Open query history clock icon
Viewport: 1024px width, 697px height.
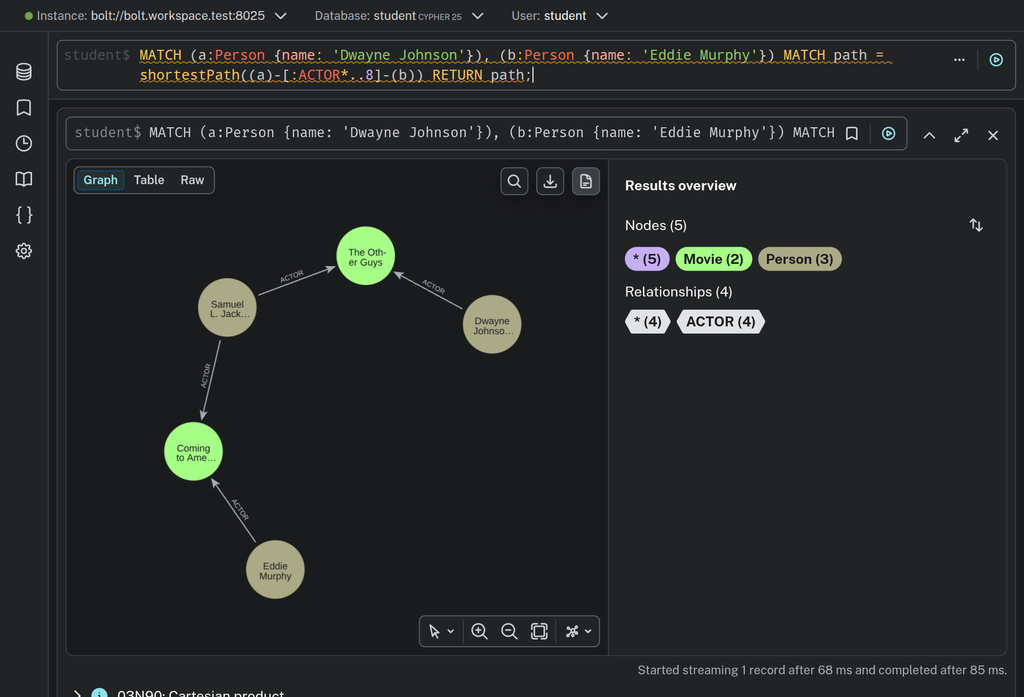[24, 144]
